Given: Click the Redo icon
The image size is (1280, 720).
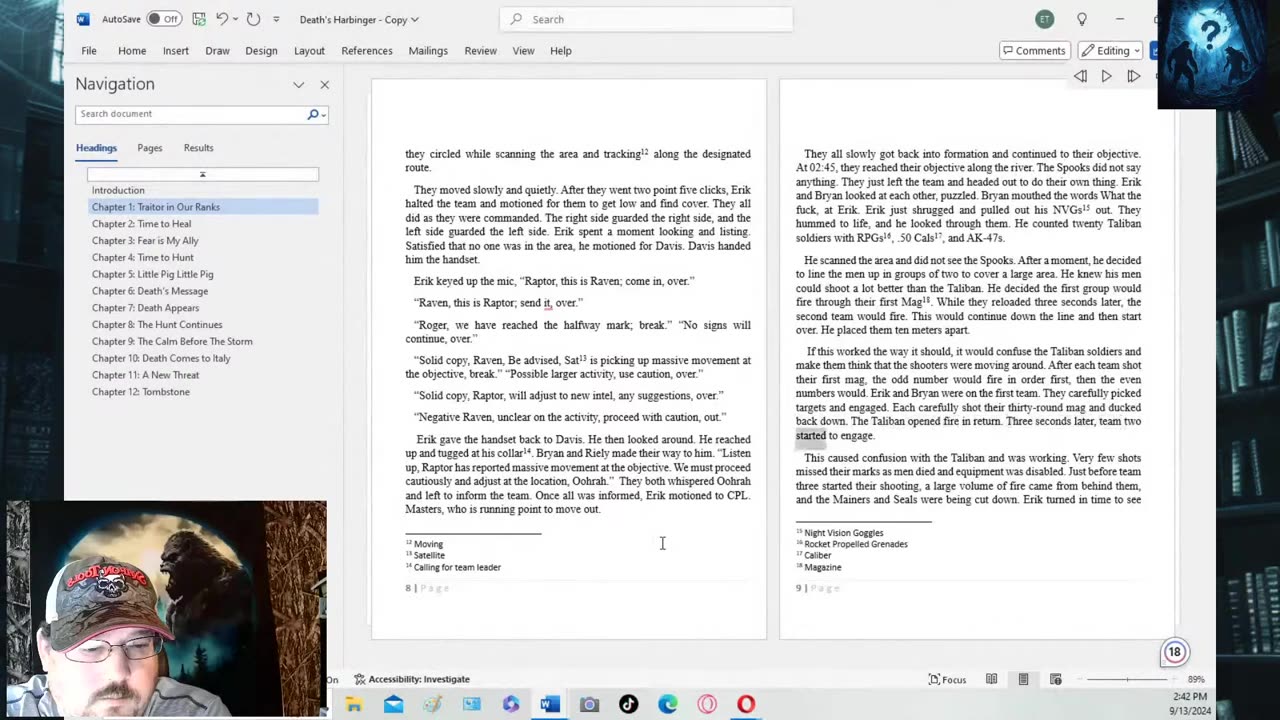Looking at the screenshot, I should (253, 19).
